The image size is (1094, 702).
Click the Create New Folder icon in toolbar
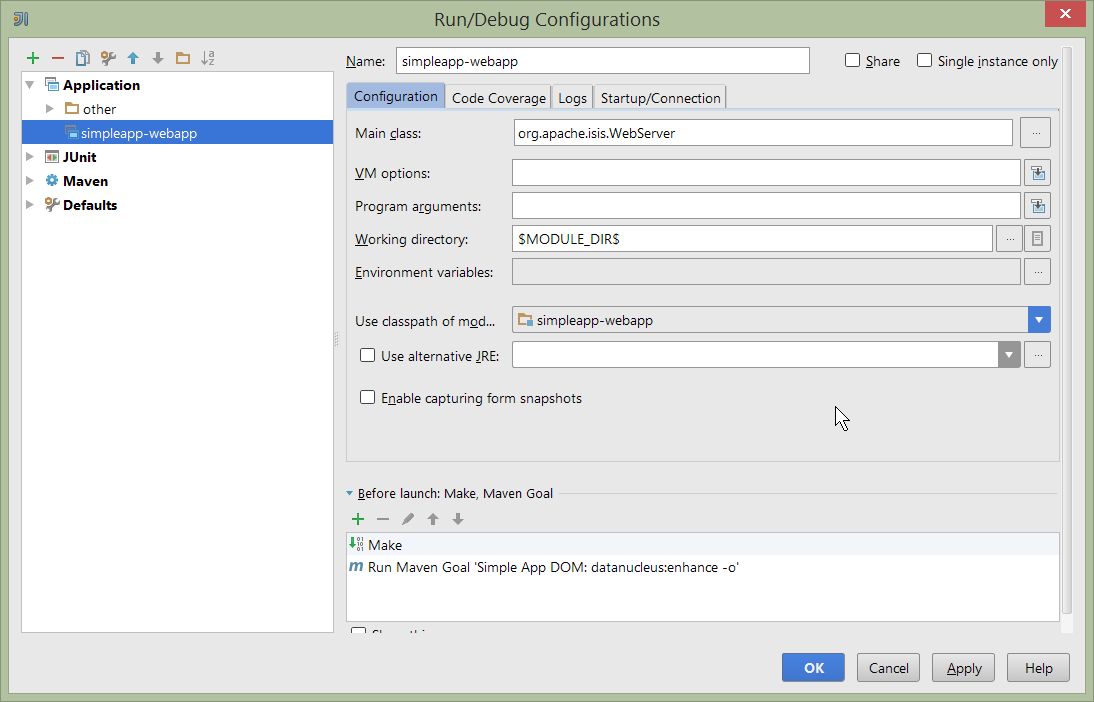click(x=183, y=58)
